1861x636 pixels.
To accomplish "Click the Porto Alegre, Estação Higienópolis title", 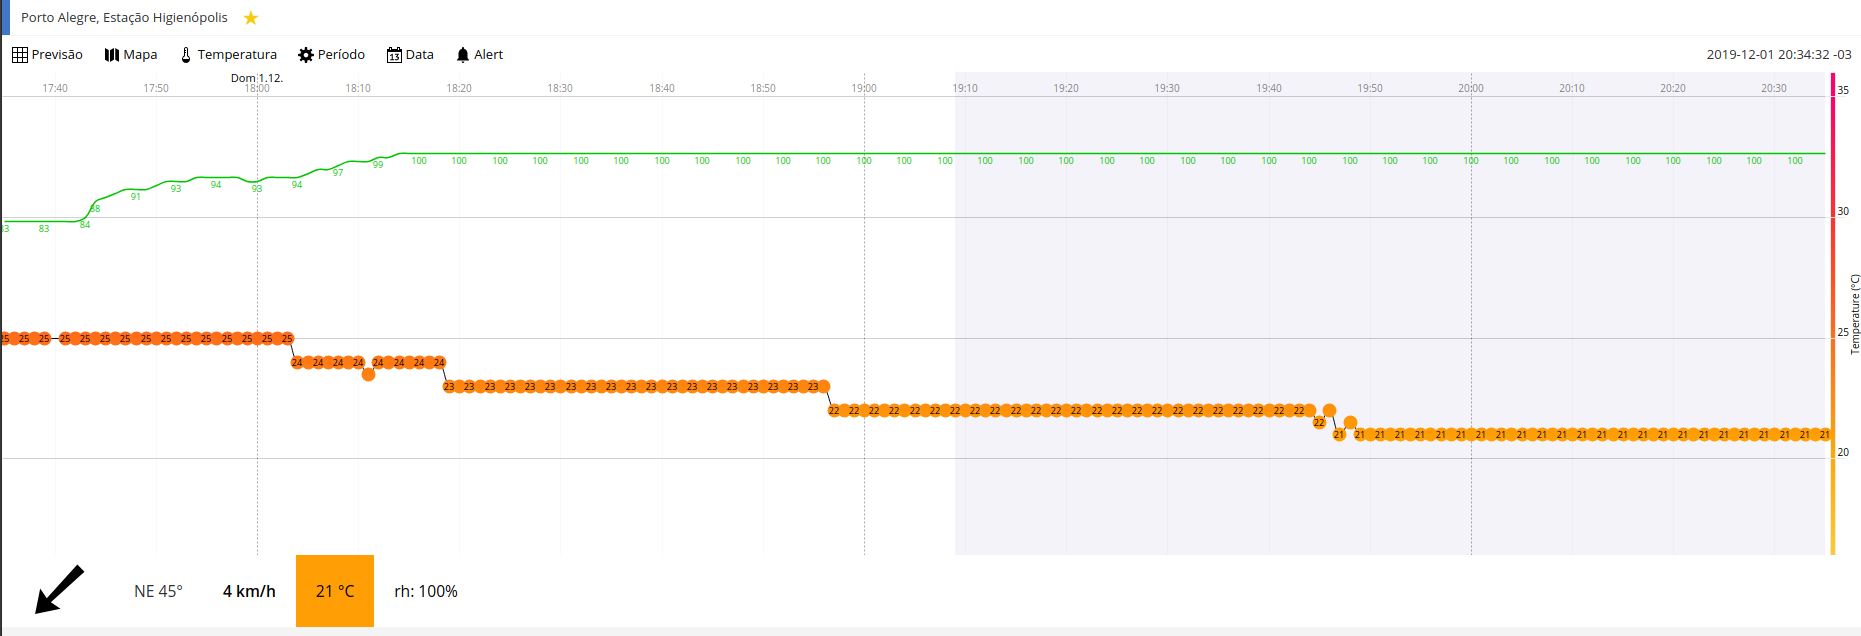I will pyautogui.click(x=124, y=18).
